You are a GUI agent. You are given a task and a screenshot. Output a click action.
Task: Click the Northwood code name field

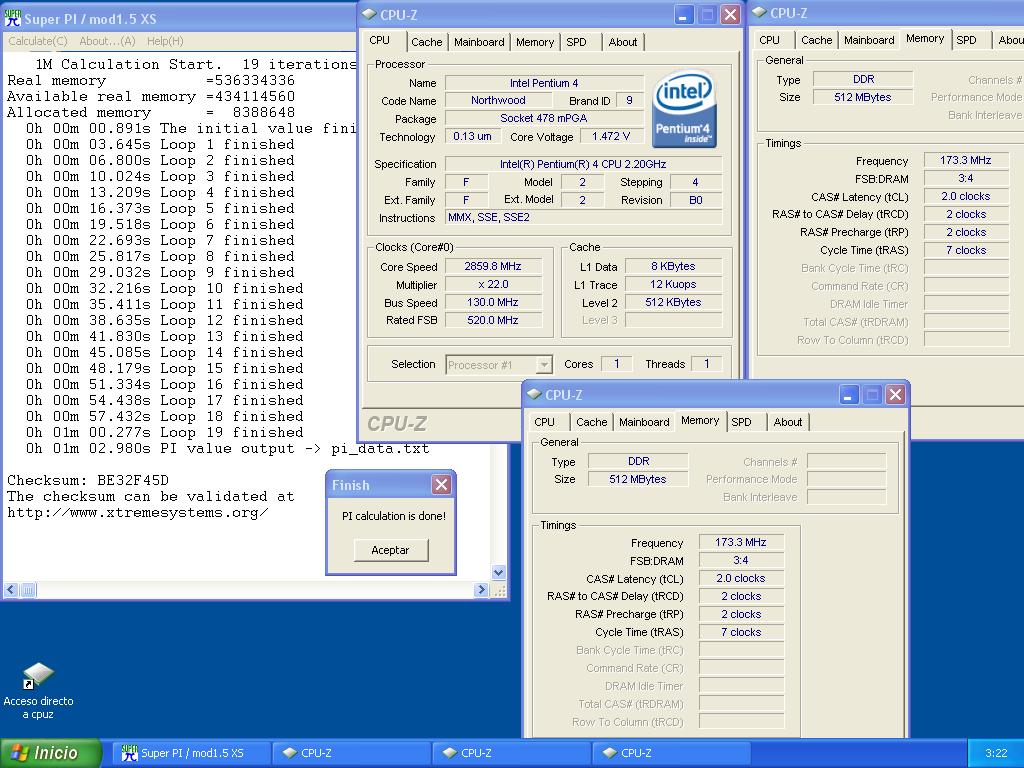pyautogui.click(x=498, y=100)
